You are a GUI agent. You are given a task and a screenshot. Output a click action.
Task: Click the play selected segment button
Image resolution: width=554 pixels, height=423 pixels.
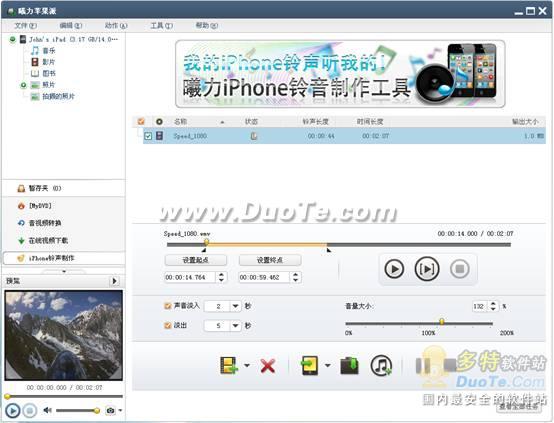pos(427,269)
